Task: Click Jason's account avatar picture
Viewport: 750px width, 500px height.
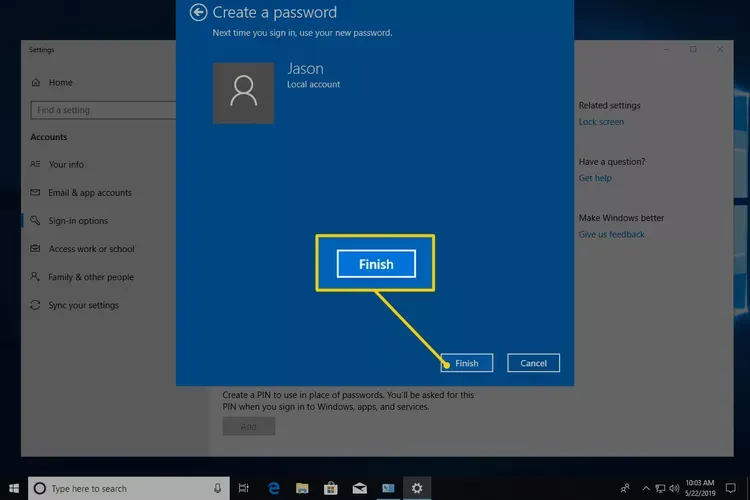Action: (x=243, y=93)
